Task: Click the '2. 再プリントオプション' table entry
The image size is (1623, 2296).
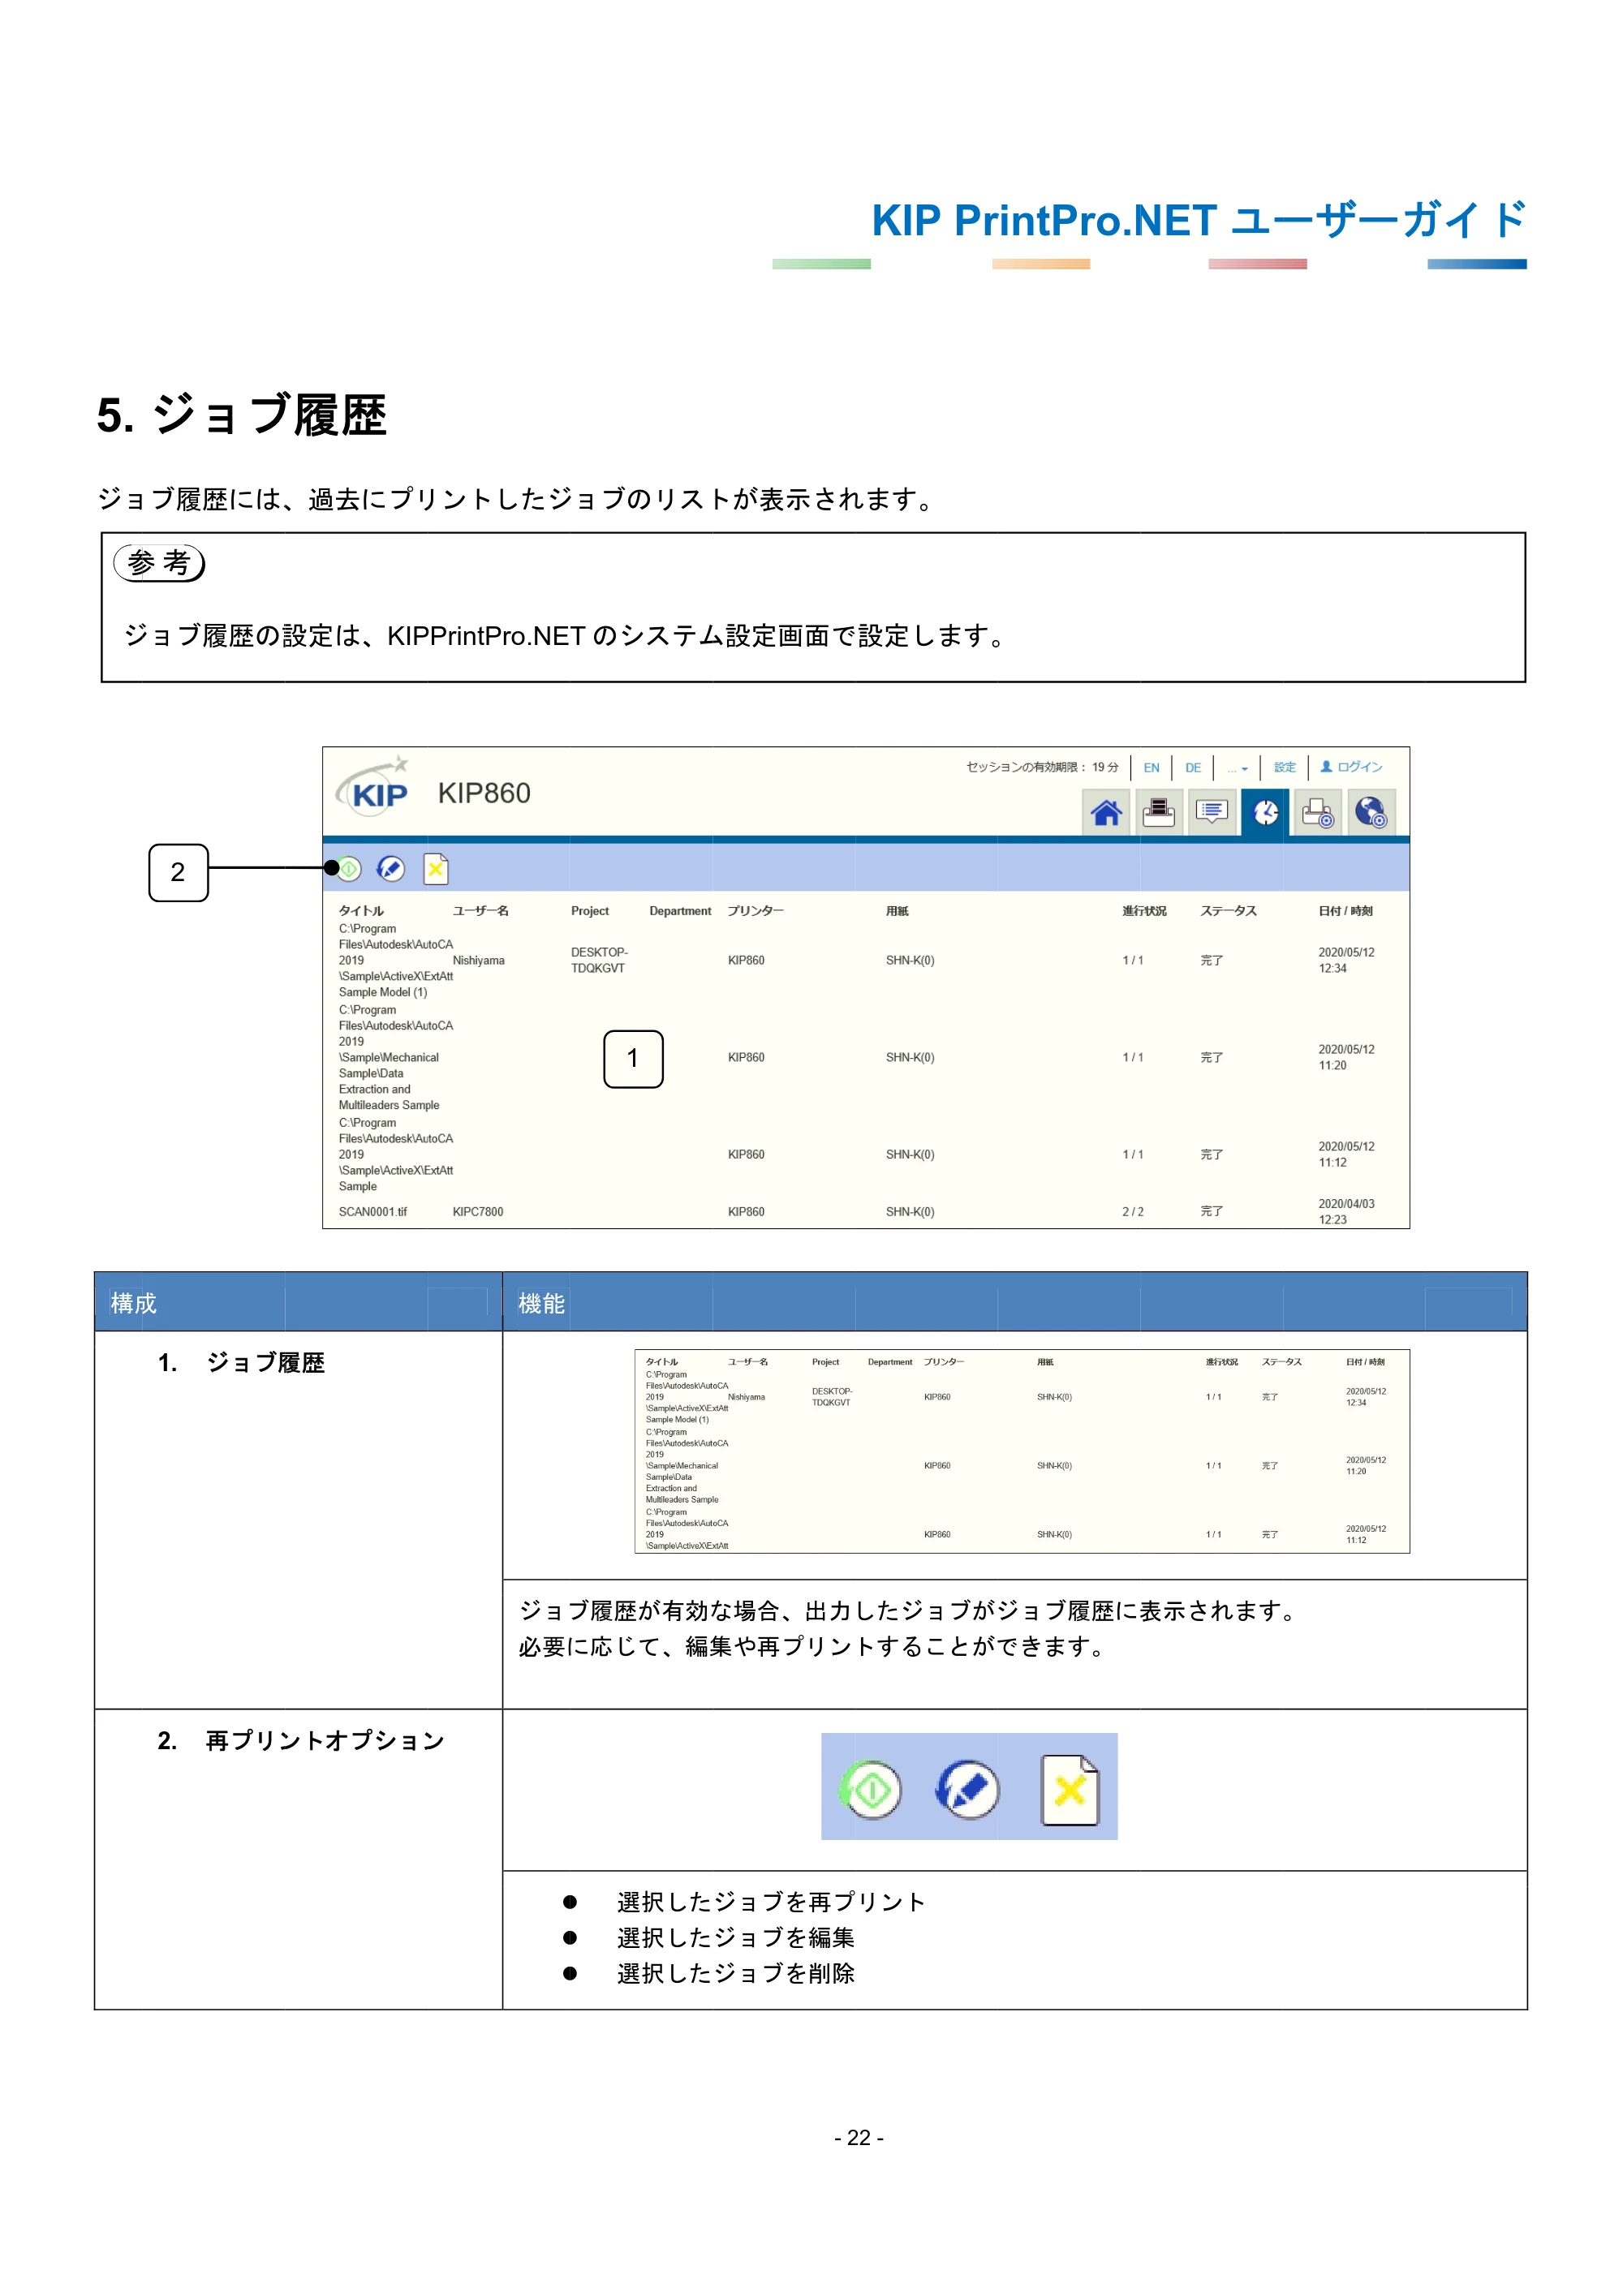Action: pyautogui.click(x=301, y=1741)
